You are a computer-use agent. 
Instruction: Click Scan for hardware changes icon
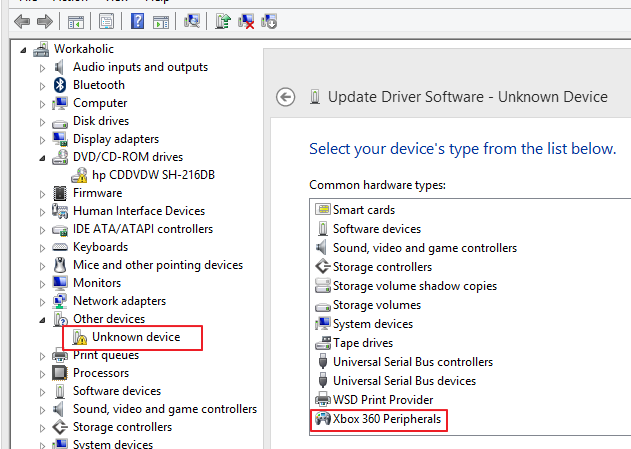click(192, 21)
